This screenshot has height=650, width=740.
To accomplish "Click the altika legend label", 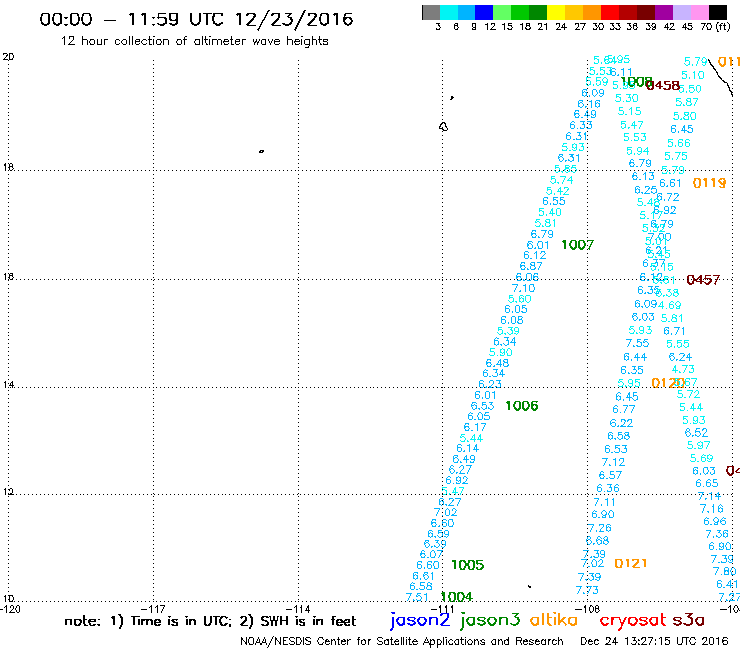I will pos(553,620).
